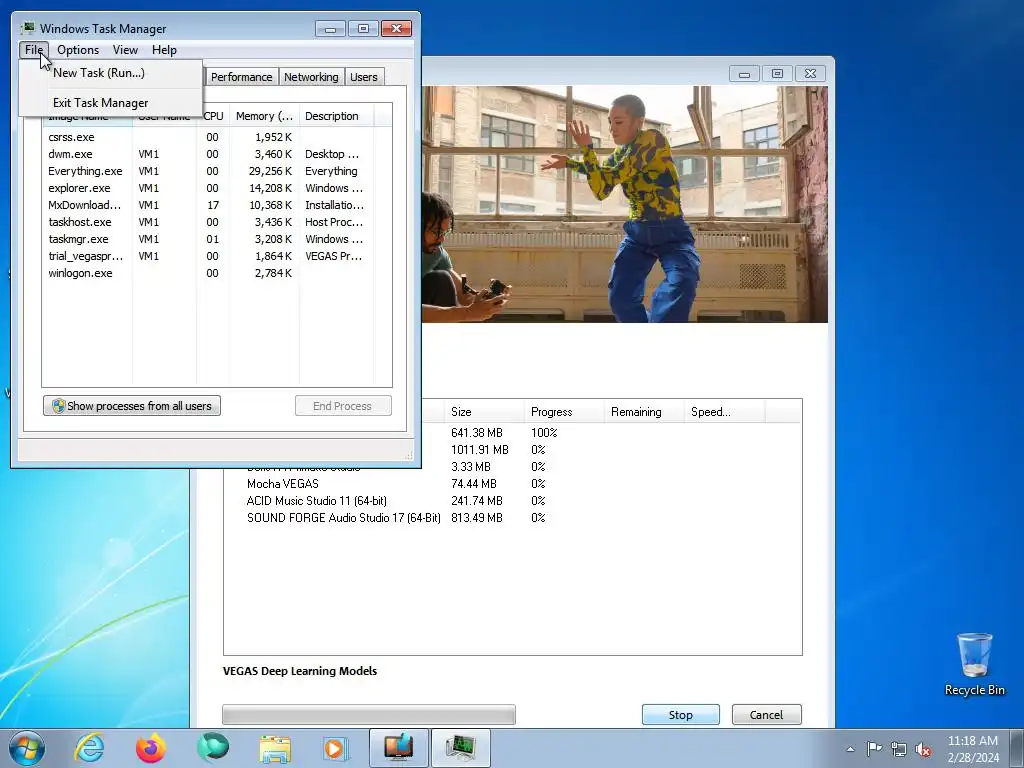The height and width of the screenshot is (768, 1024).
Task: Switch to the Users tab
Action: [x=363, y=77]
